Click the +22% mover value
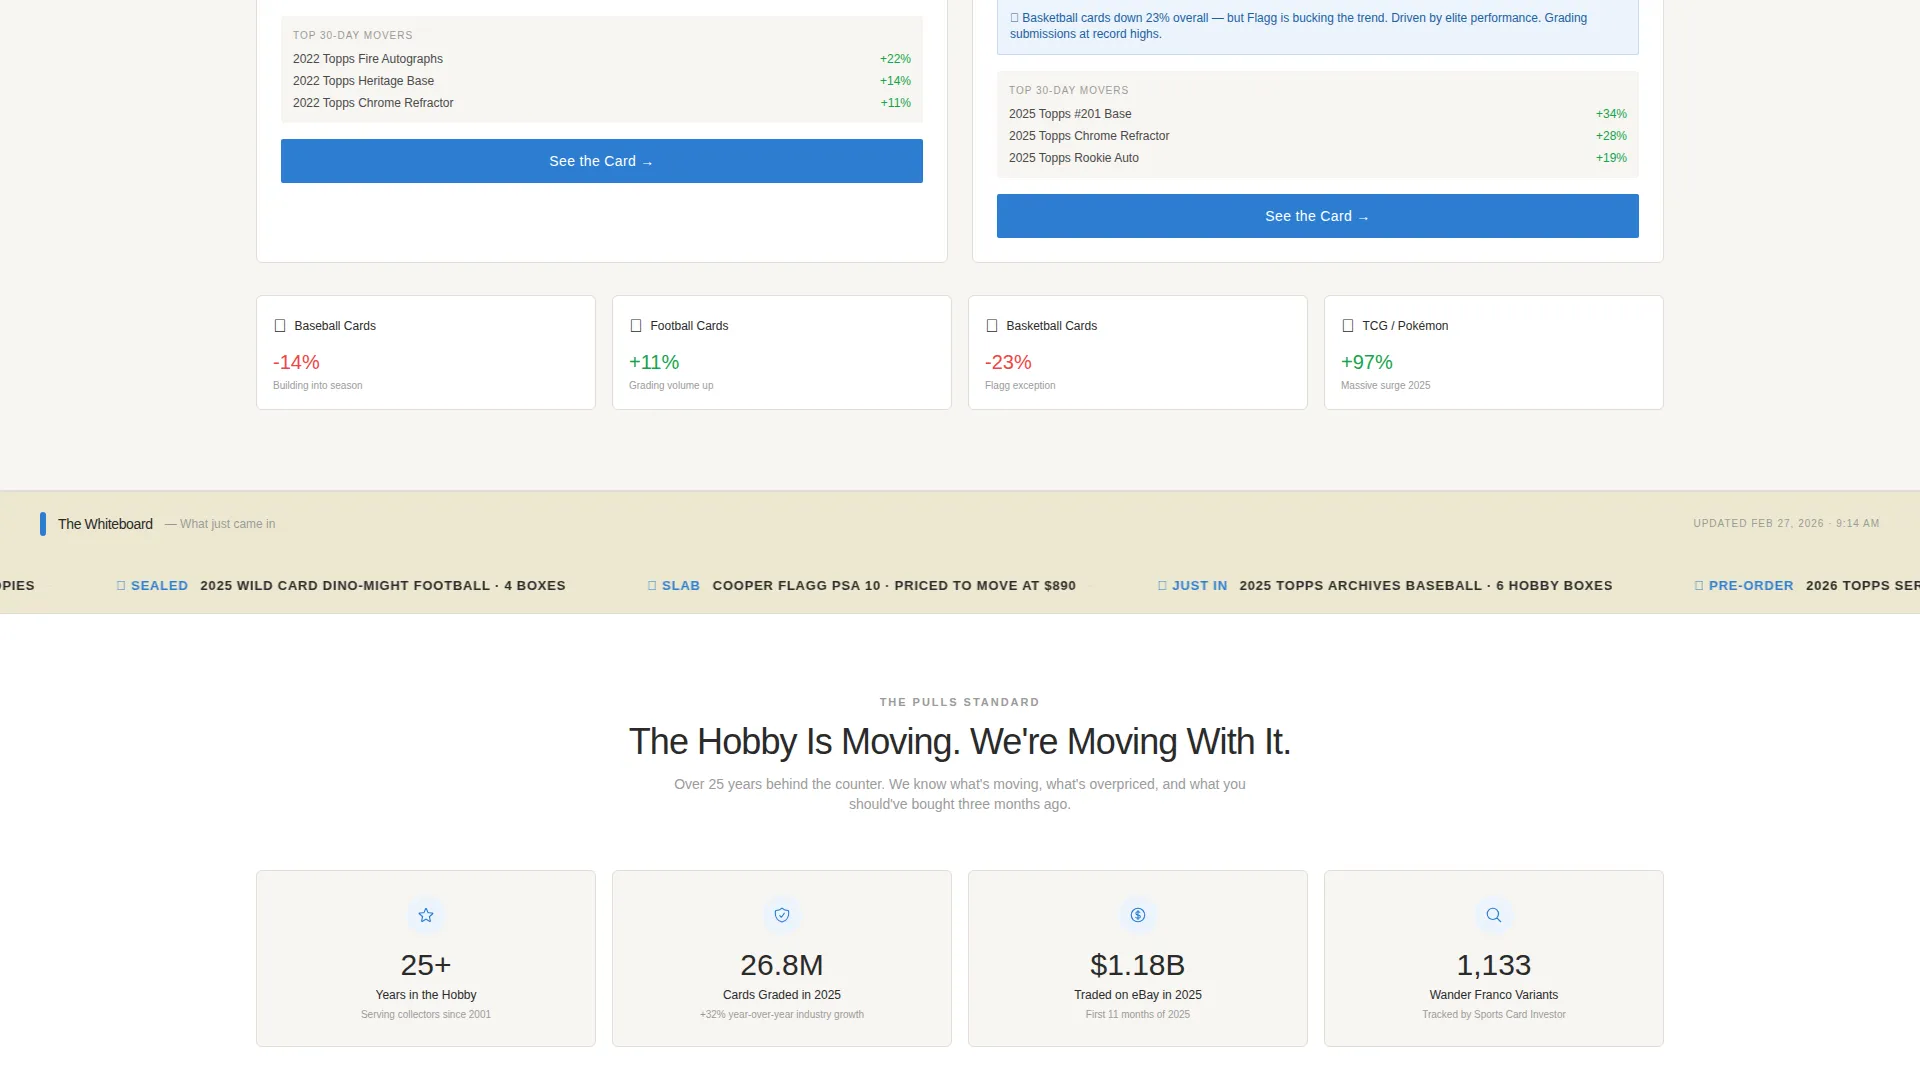The height and width of the screenshot is (1080, 1920). [x=895, y=59]
